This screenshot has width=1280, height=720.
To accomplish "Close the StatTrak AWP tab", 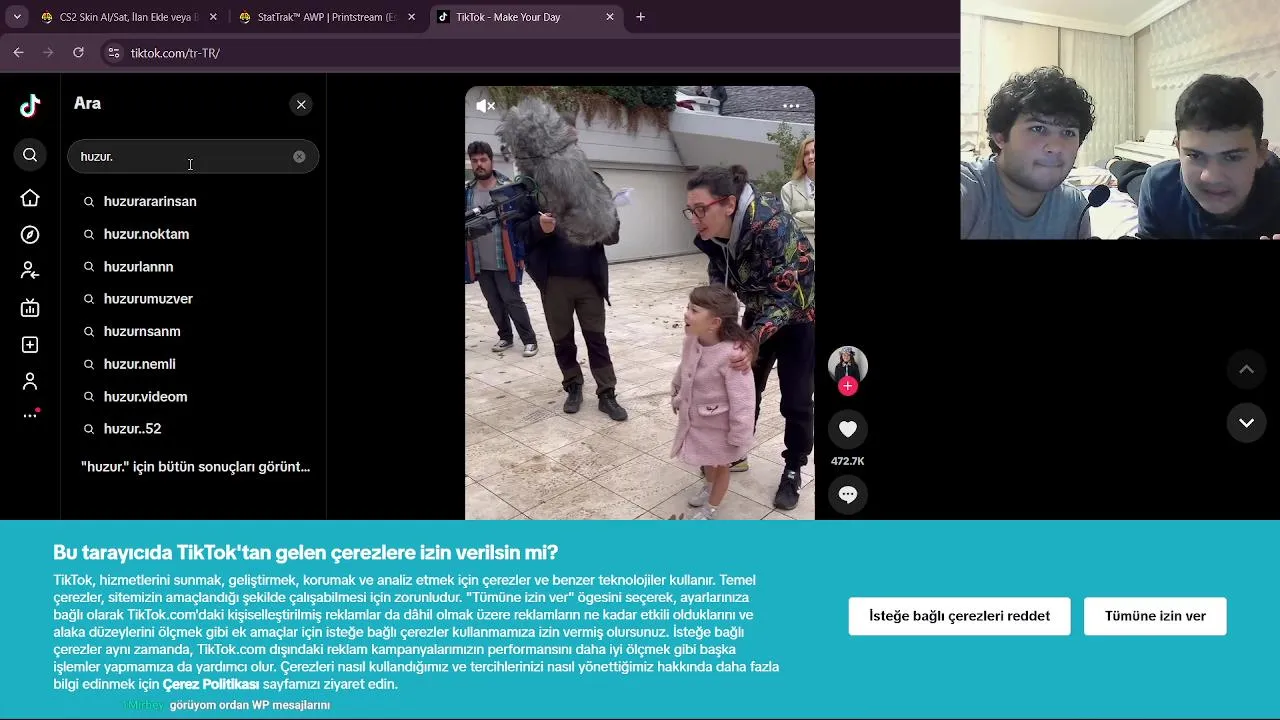I will click(x=411, y=17).
